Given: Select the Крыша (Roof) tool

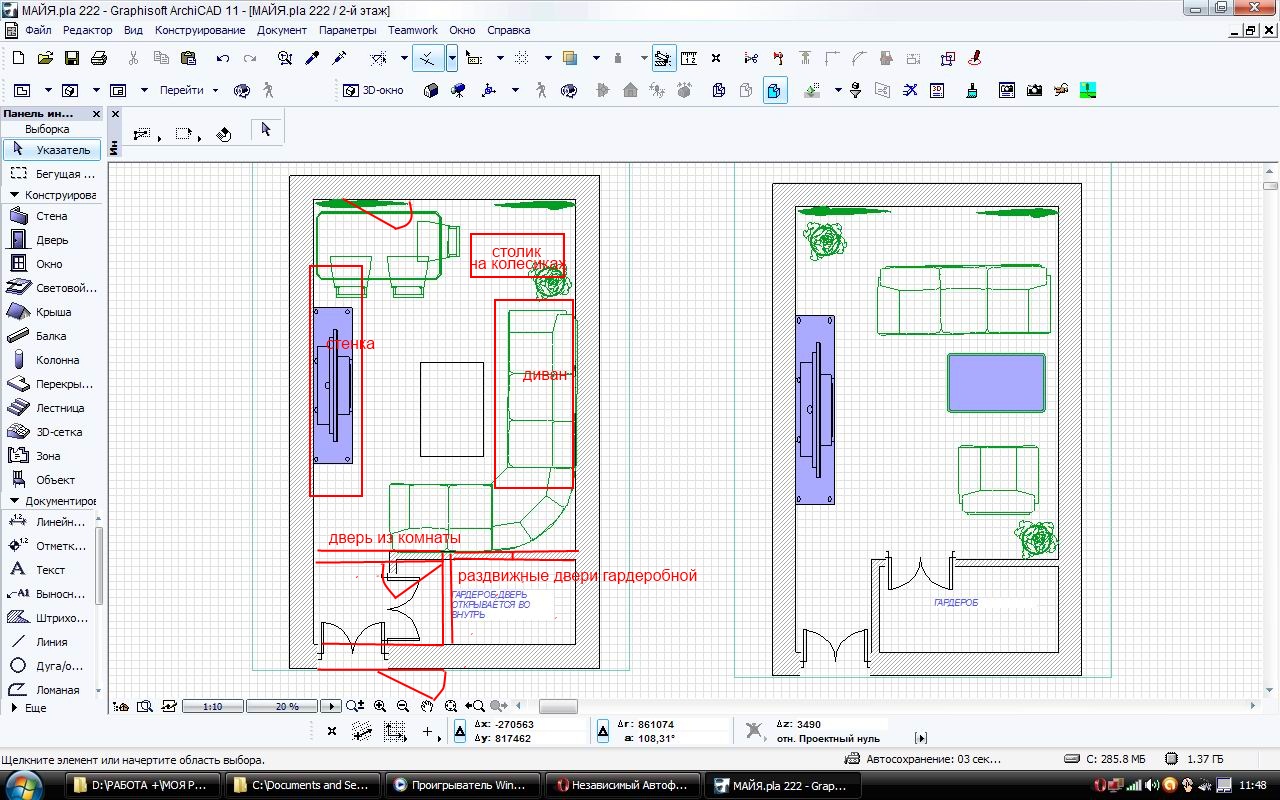Looking at the screenshot, I should [x=50, y=312].
